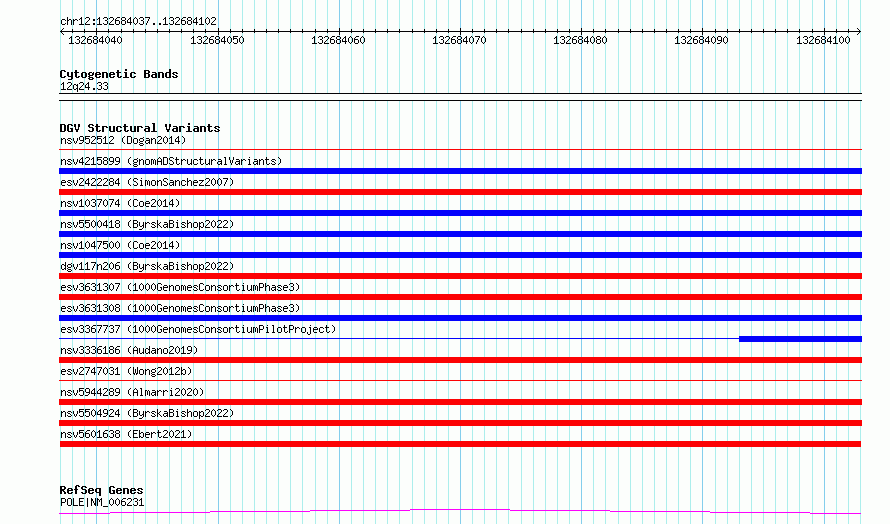Click the red bar for esv3631307
This screenshot has width=890, height=524.
(460, 297)
